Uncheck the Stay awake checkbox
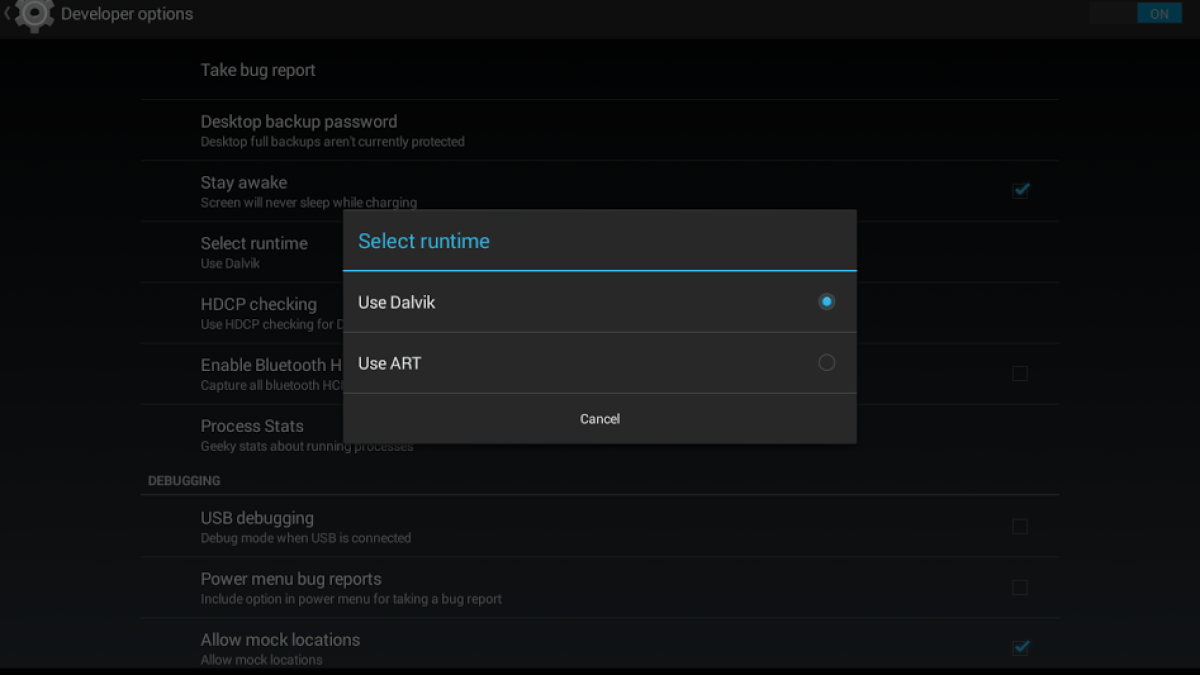1200x675 pixels. coord(1020,190)
